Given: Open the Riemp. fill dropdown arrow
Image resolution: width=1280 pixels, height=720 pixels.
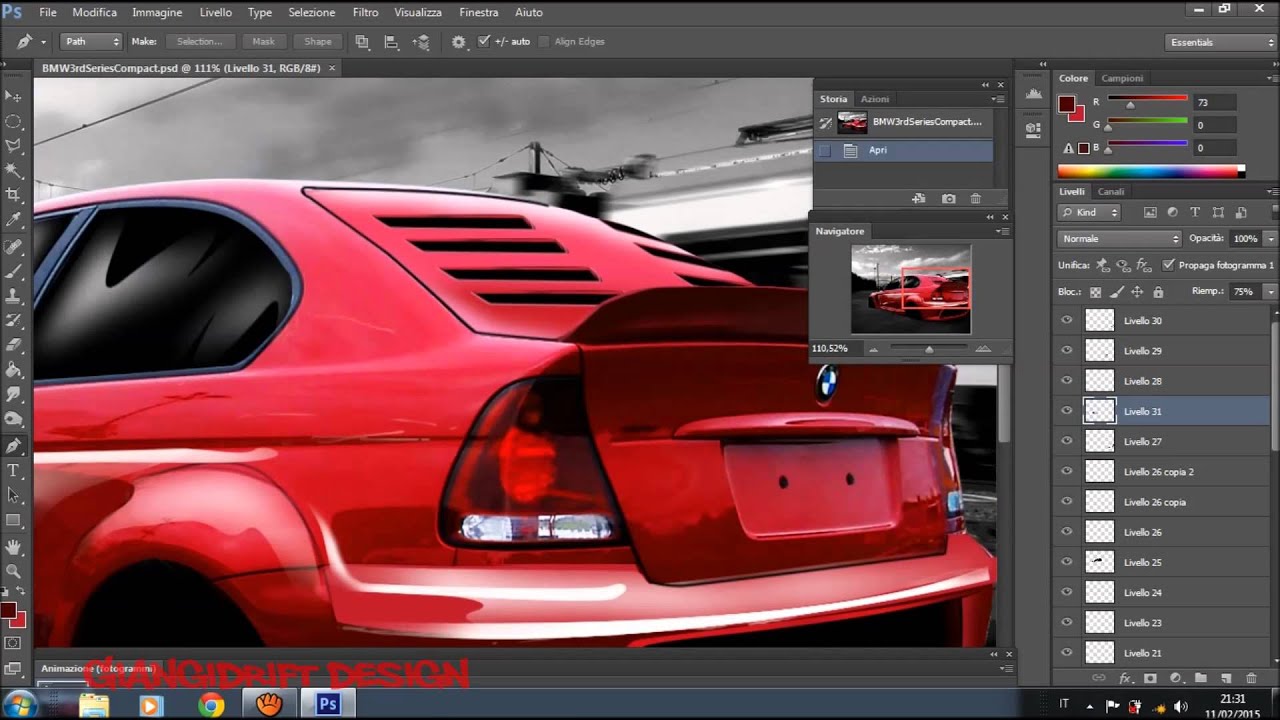Looking at the screenshot, I should tap(1270, 292).
